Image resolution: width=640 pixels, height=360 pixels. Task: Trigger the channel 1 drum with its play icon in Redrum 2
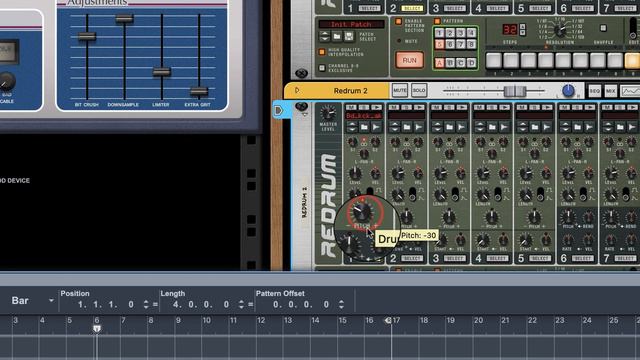pos(377,107)
